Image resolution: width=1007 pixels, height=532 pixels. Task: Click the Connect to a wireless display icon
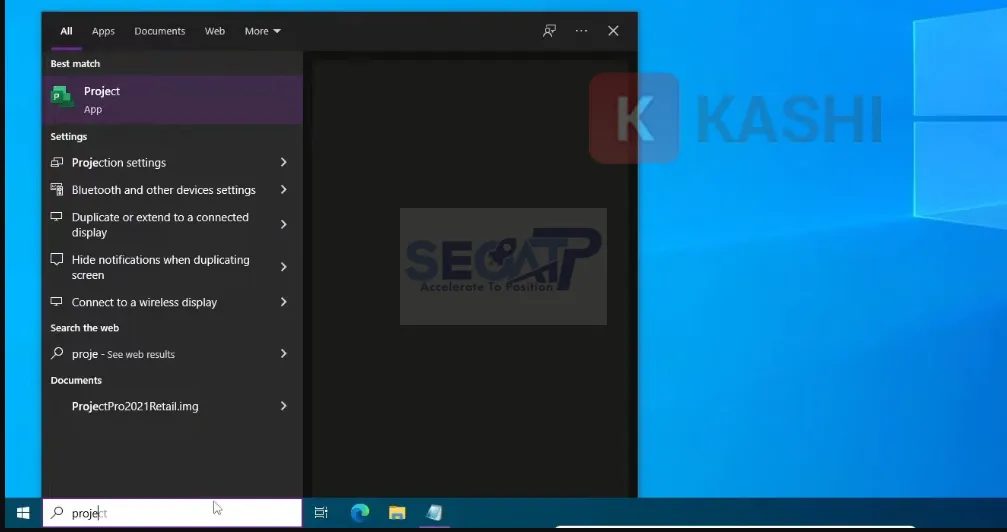(x=57, y=301)
